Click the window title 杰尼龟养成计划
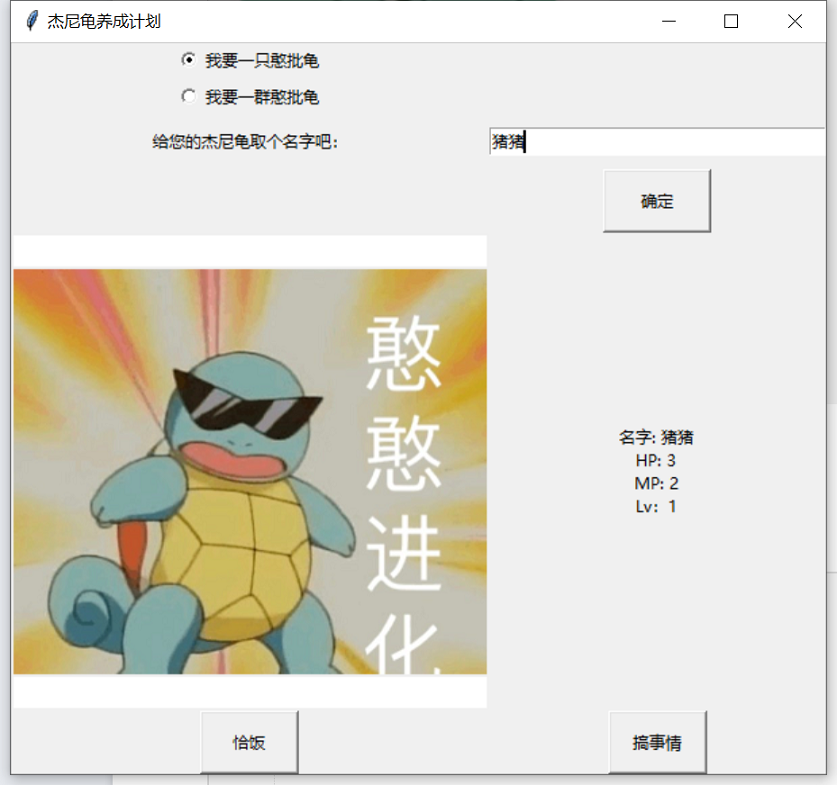 click(x=104, y=21)
